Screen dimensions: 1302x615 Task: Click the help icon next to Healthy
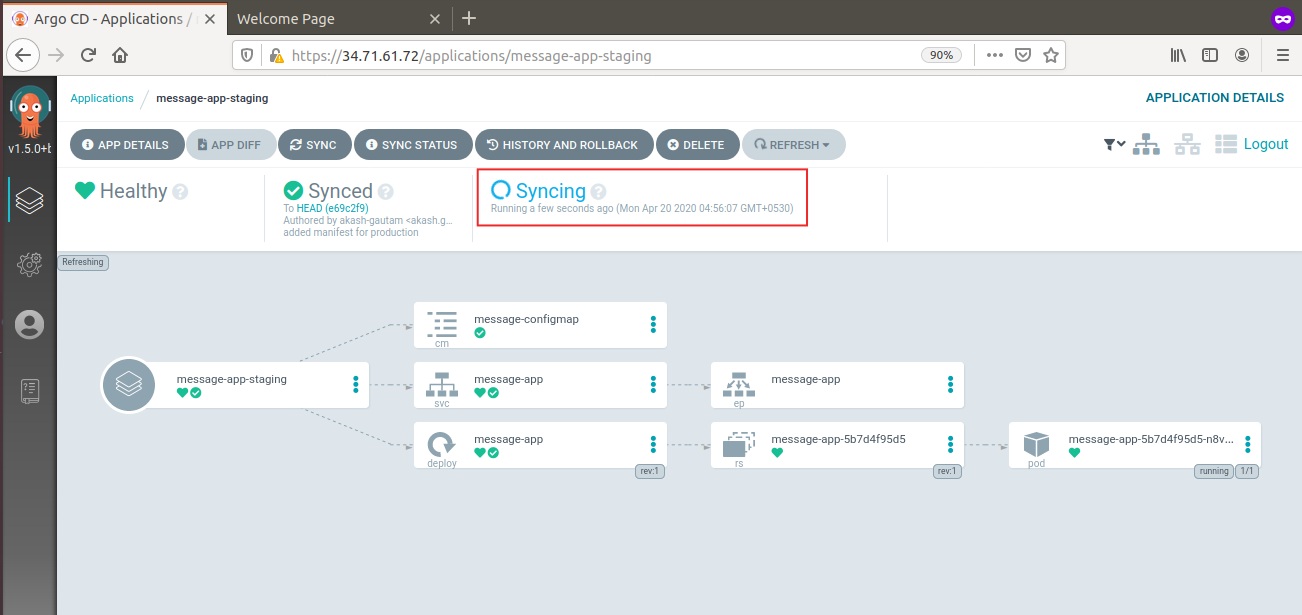180,192
